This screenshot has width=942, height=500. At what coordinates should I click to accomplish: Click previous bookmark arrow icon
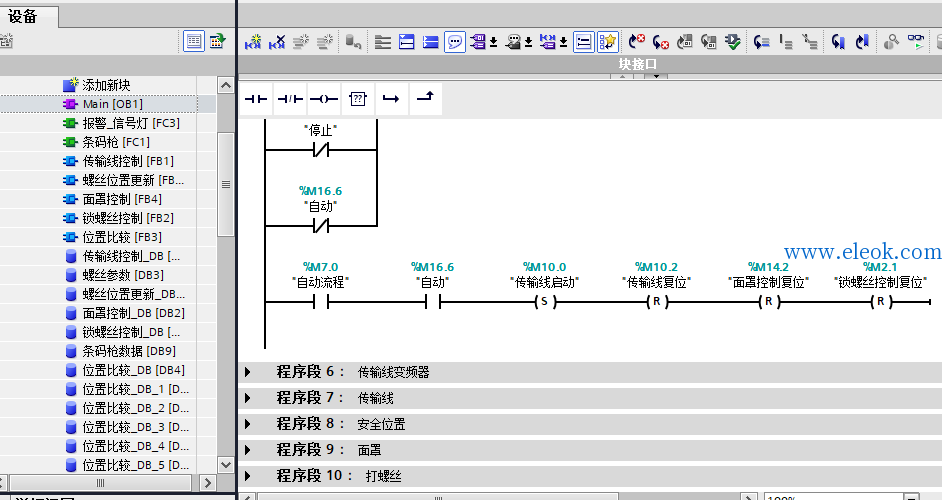(839, 41)
